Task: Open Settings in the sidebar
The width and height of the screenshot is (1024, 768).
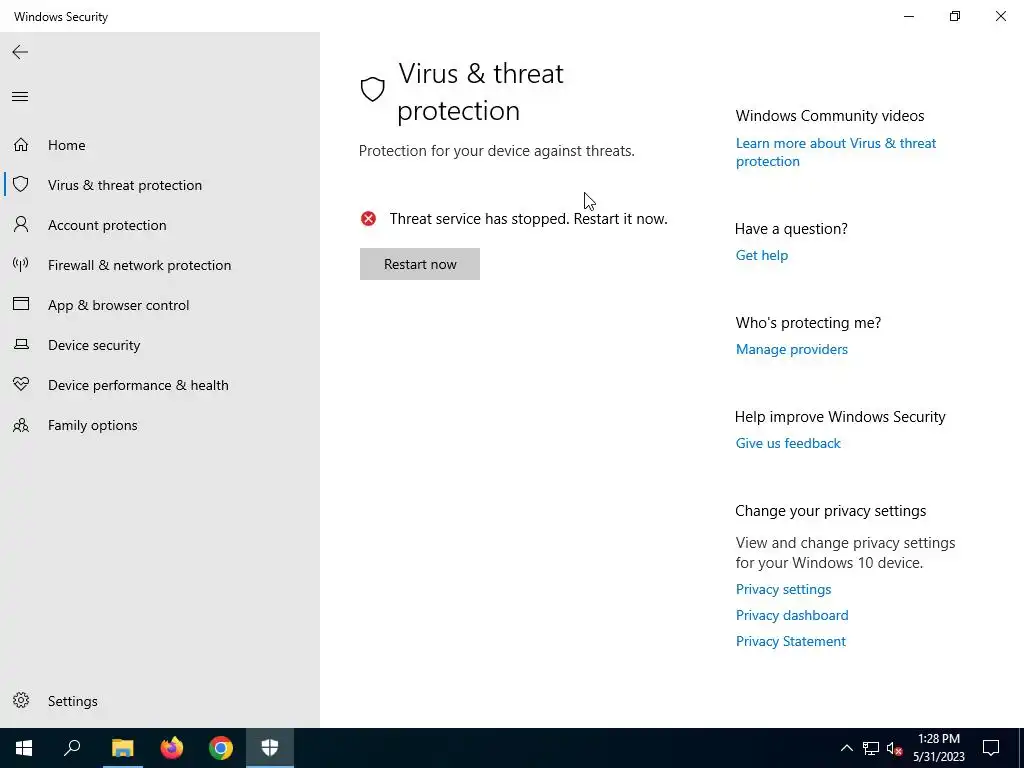Action: pos(160,701)
